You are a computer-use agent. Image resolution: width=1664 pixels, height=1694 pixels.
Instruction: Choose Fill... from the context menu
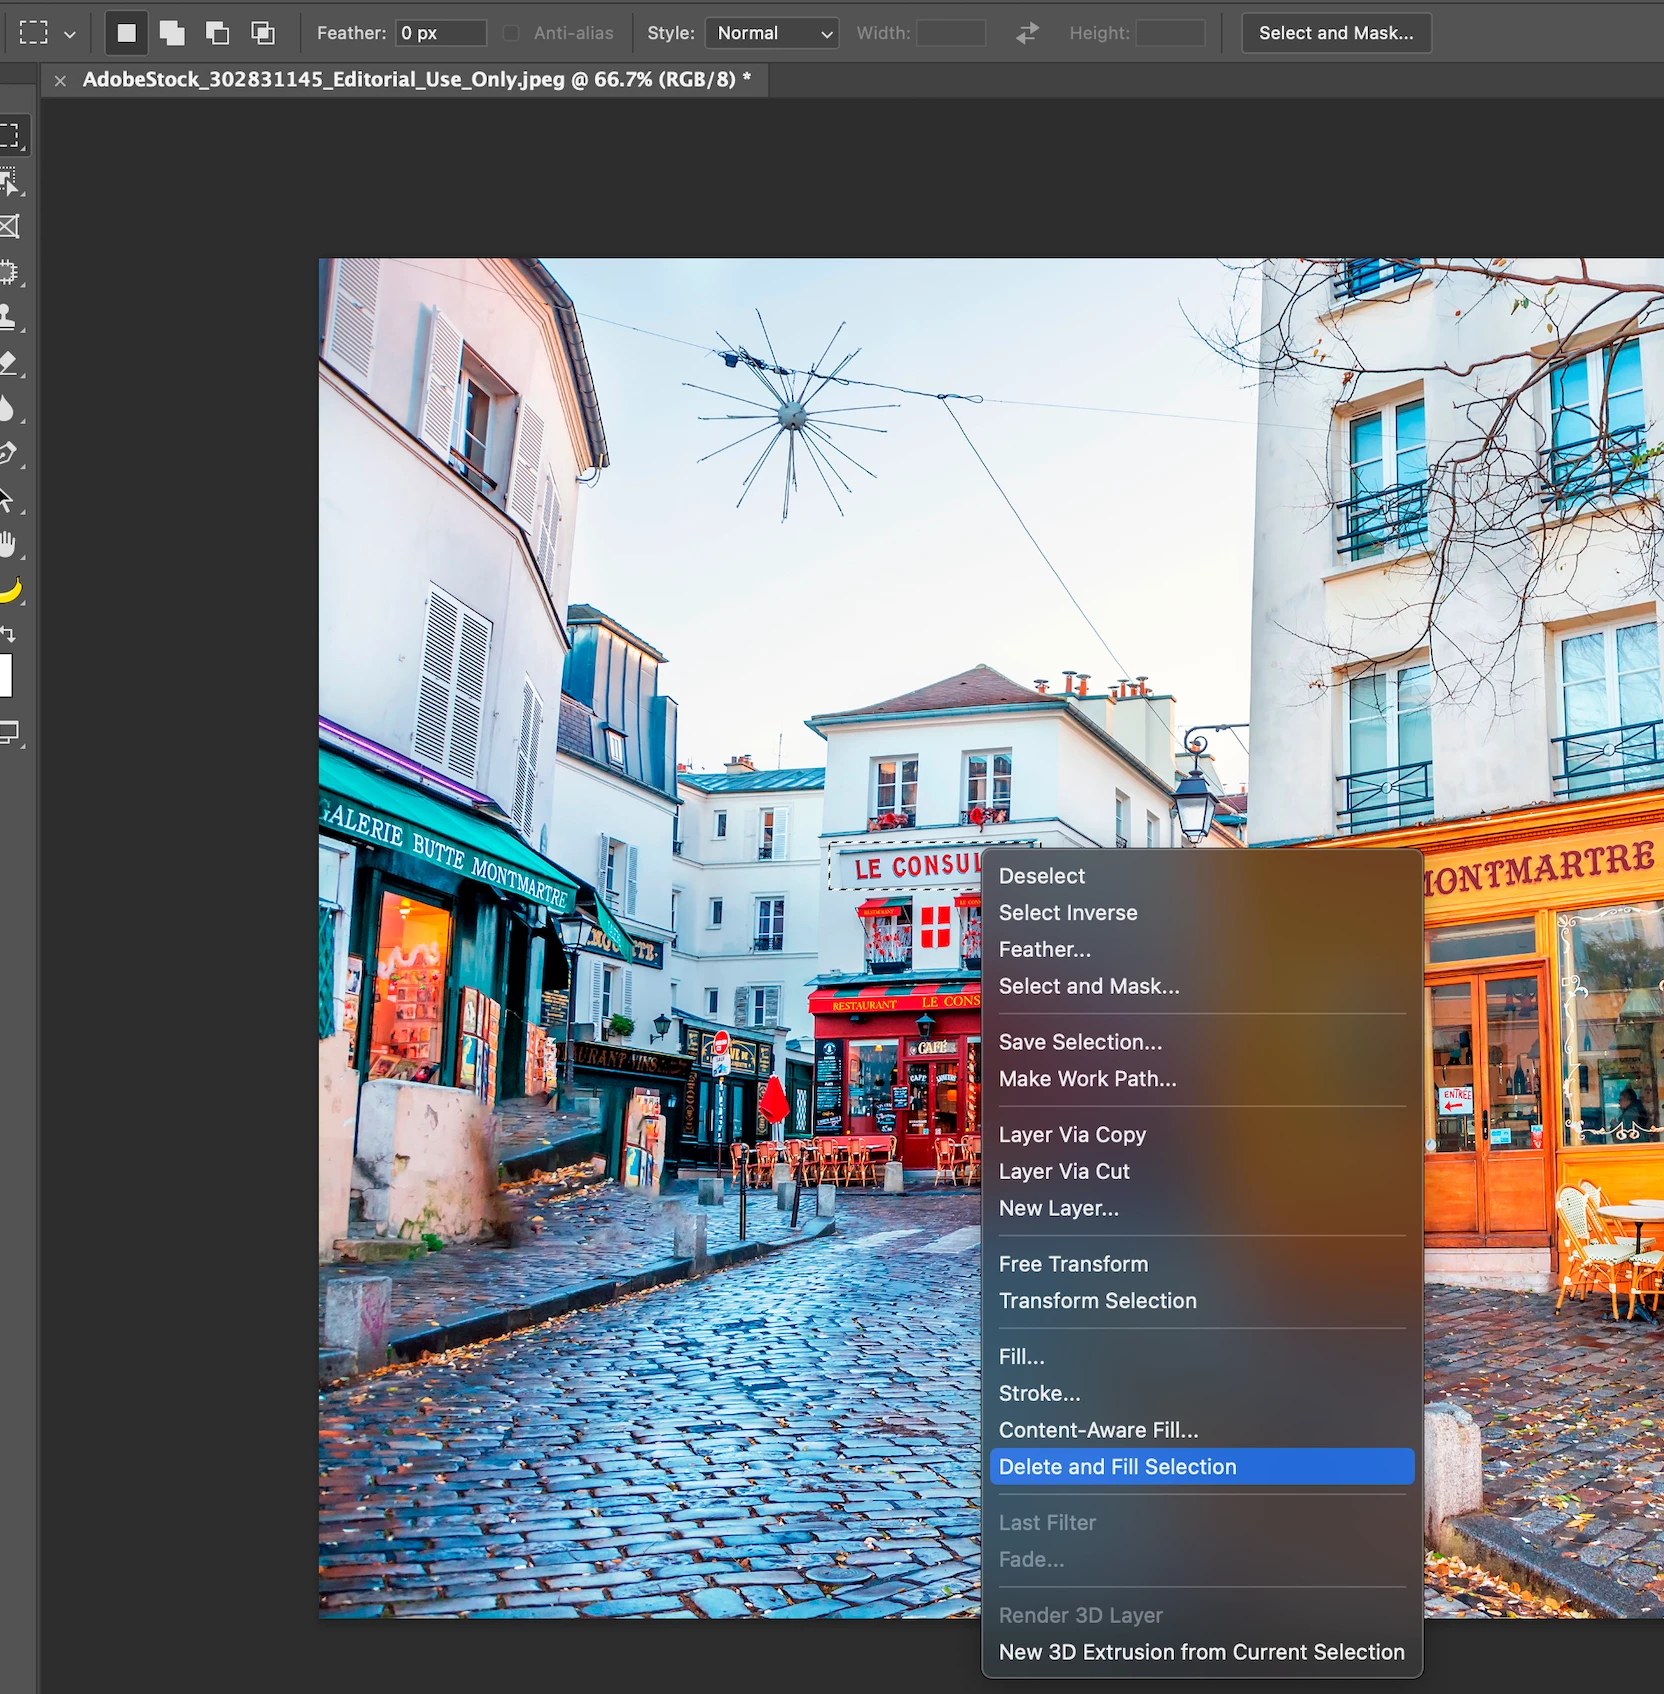pyautogui.click(x=1202, y=1357)
